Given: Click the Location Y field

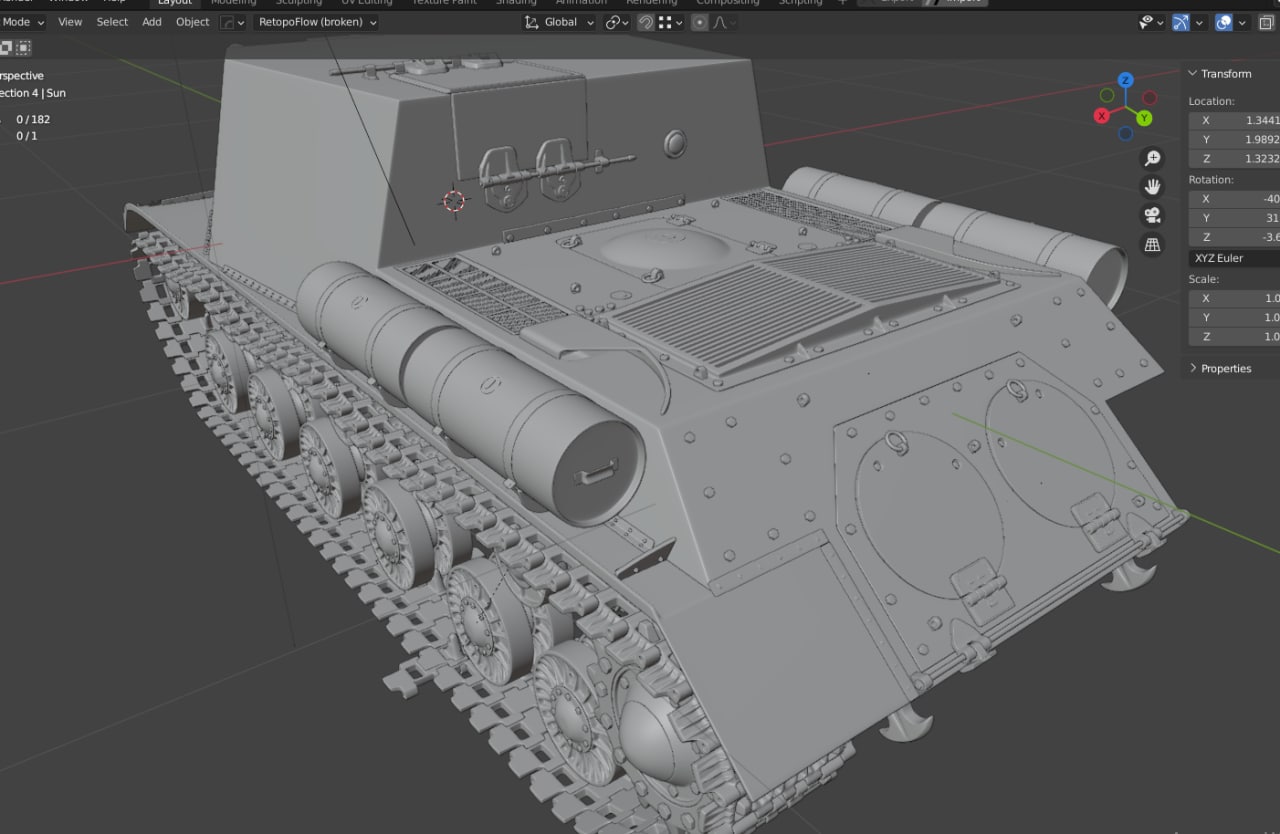Looking at the screenshot, I should tap(1234, 139).
